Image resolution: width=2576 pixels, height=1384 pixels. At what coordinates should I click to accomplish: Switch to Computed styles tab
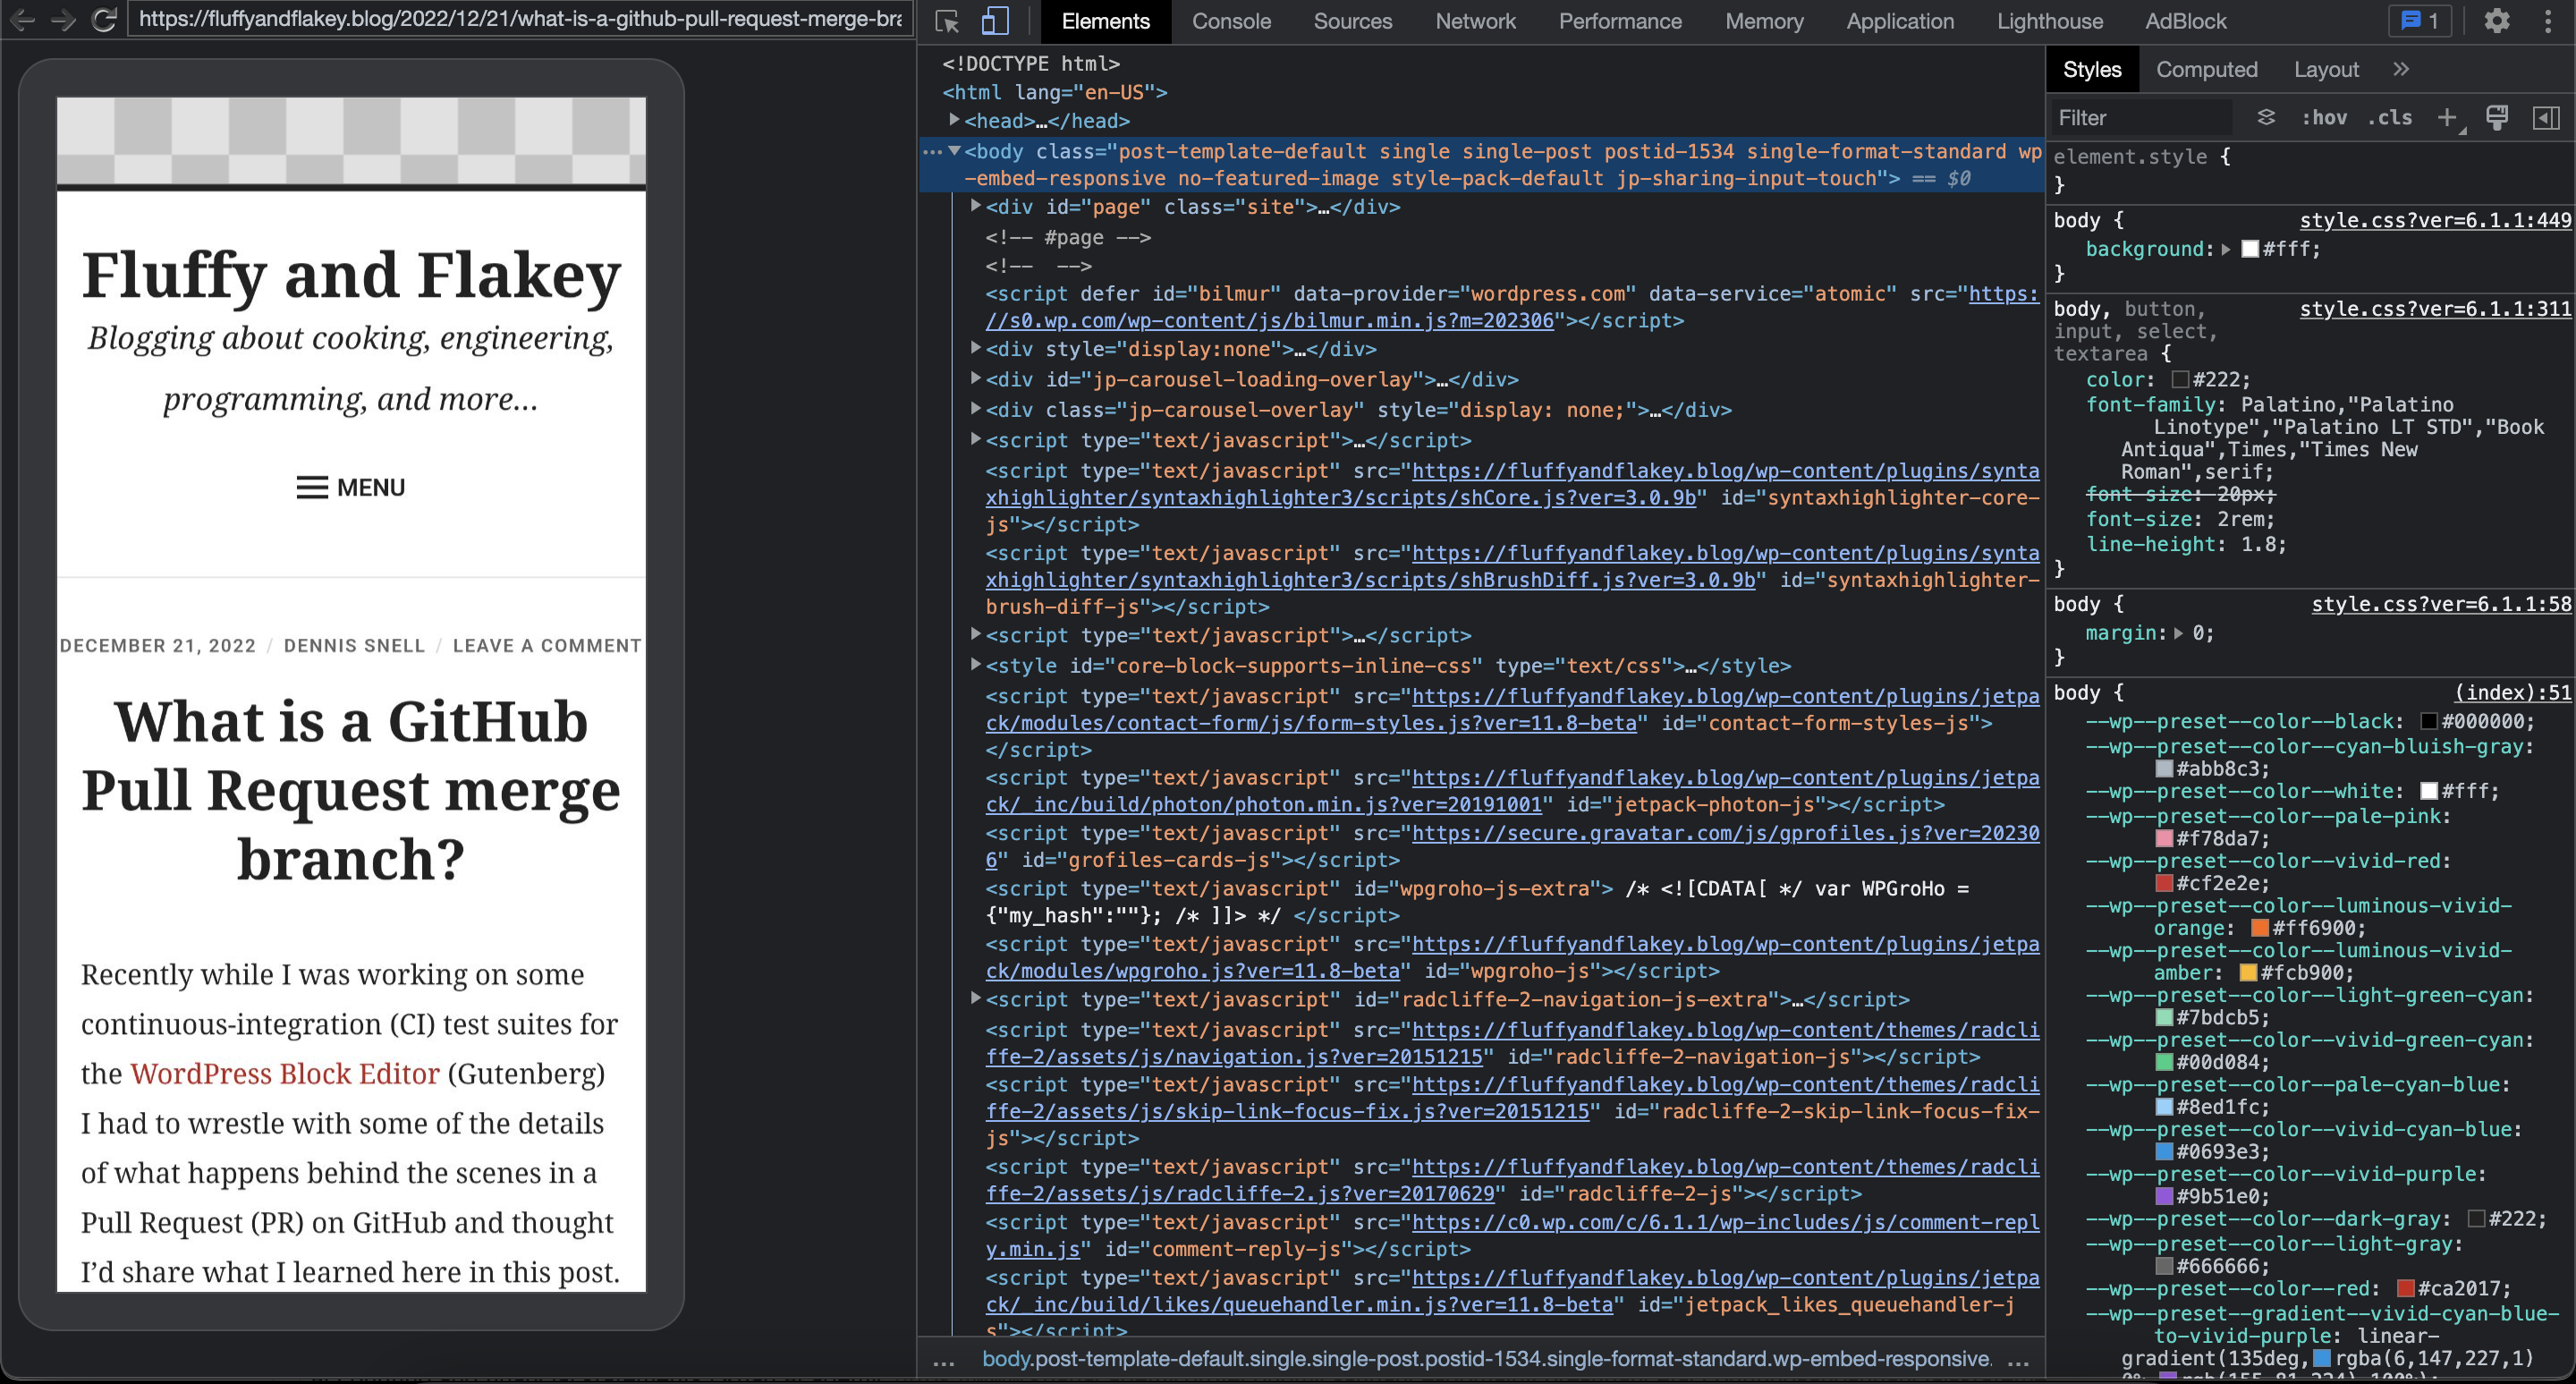(x=2206, y=69)
